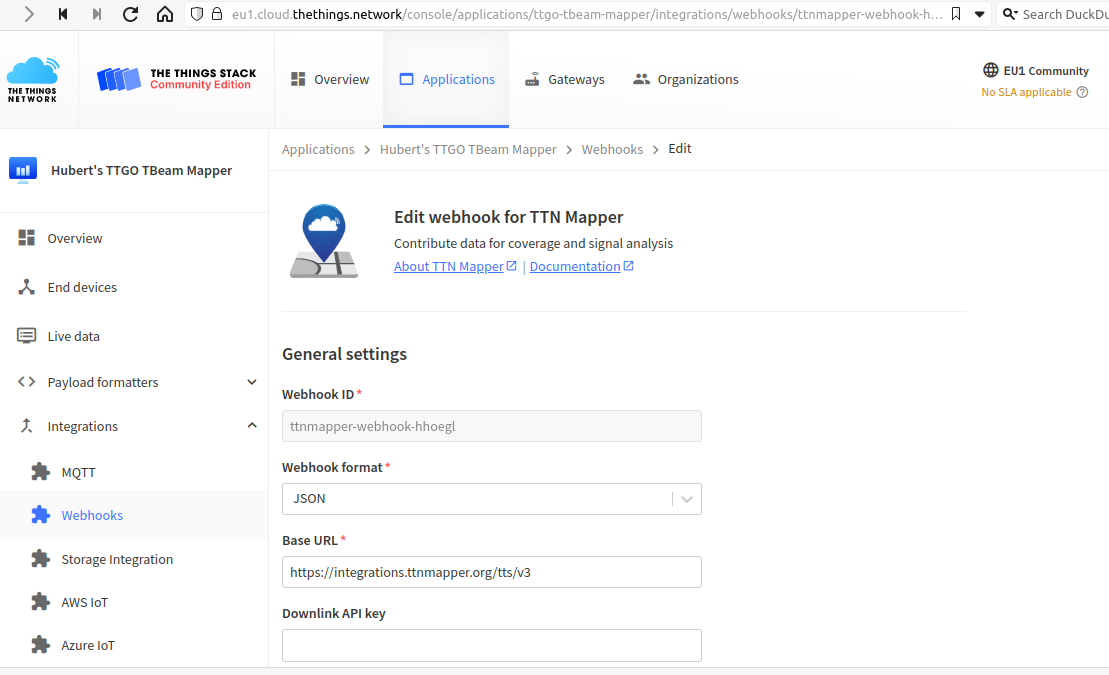Click the browser forward arrow

click(x=29, y=14)
